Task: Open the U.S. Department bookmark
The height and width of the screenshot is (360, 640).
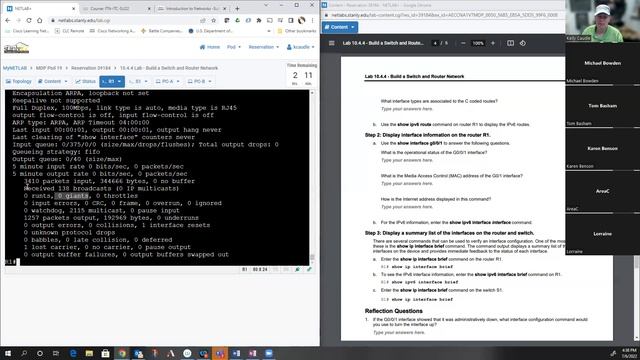Action: tap(211, 31)
